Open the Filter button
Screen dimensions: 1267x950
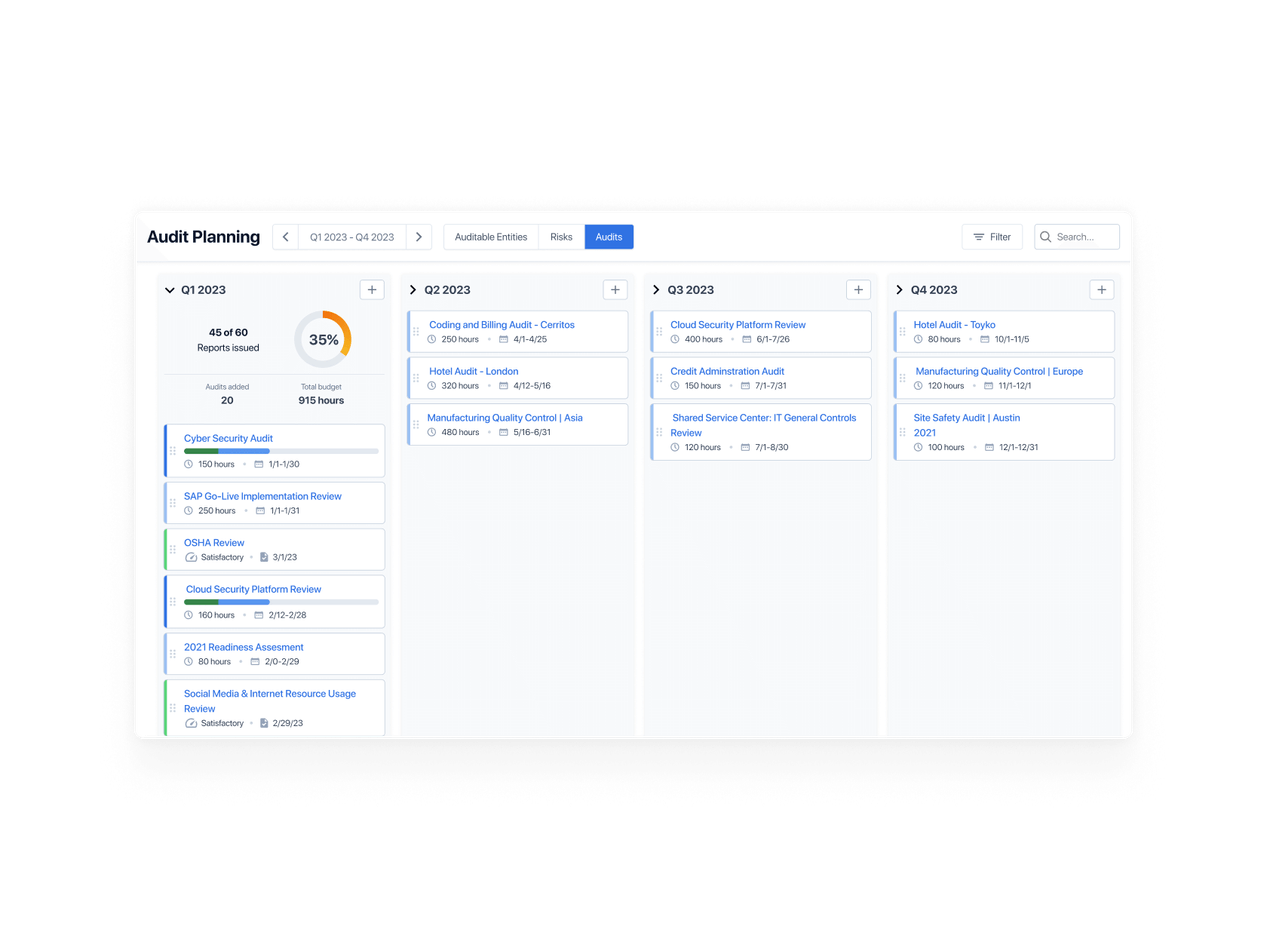[992, 237]
